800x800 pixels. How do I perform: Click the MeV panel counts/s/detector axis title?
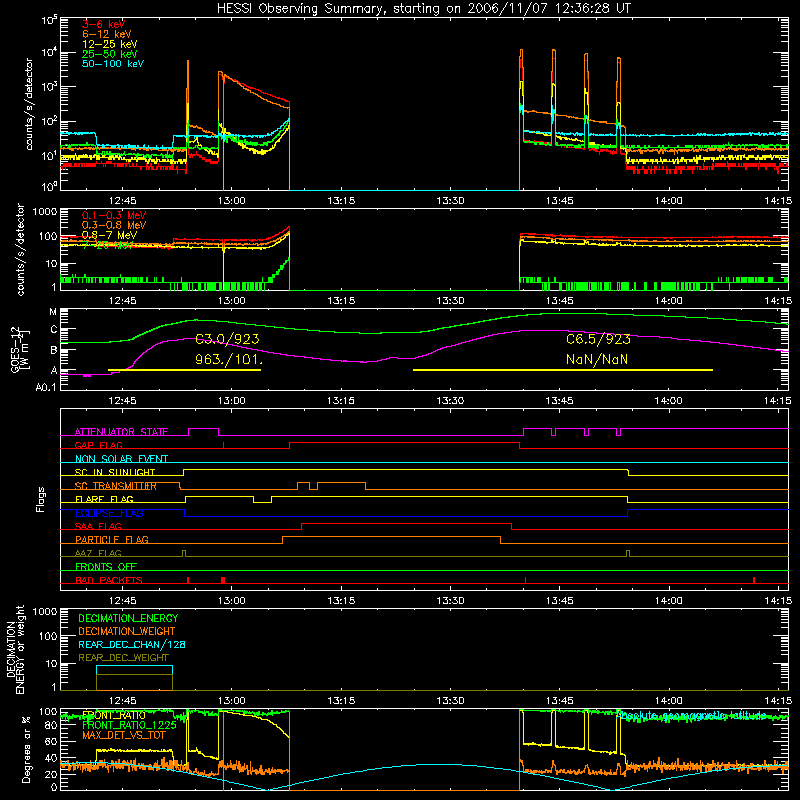20,249
